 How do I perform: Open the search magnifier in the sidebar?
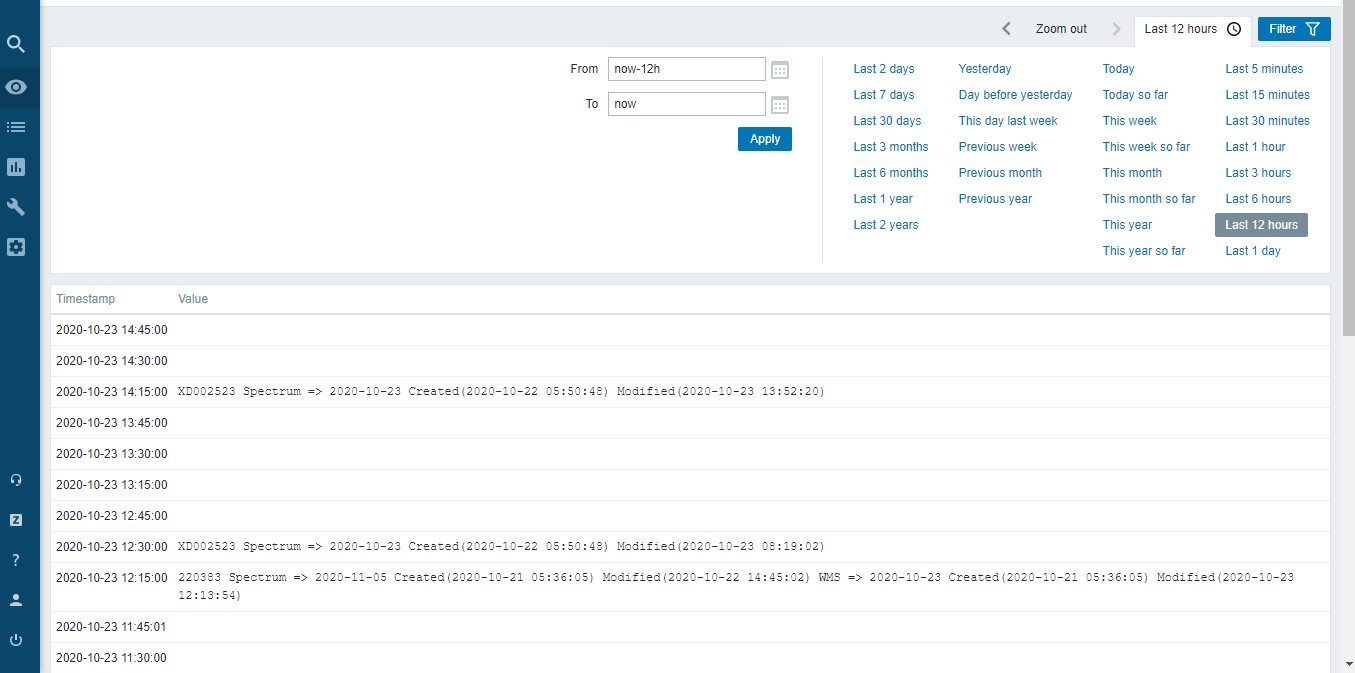pos(16,44)
